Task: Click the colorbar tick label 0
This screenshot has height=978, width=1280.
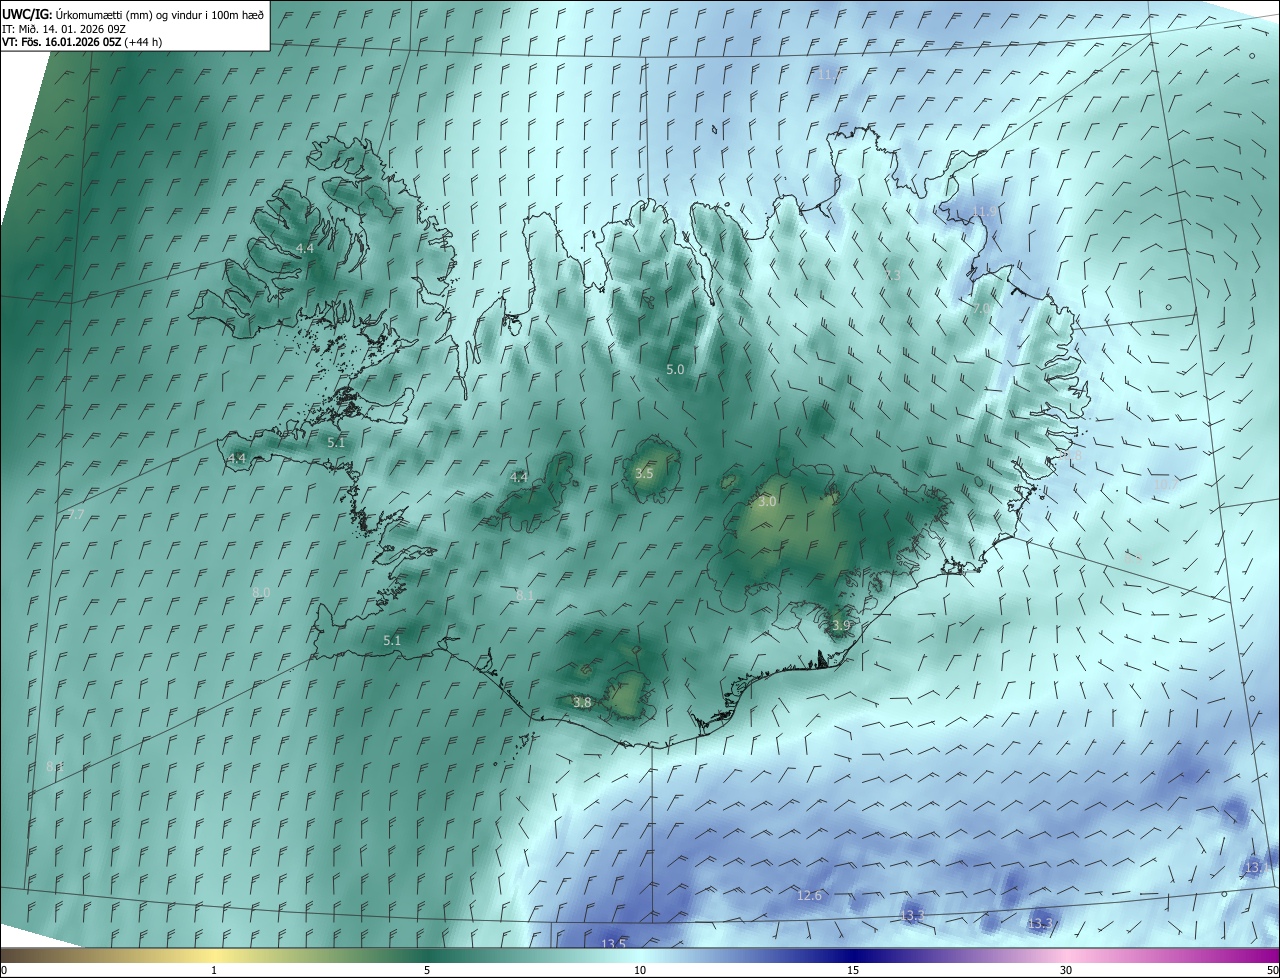Action: click(4, 970)
